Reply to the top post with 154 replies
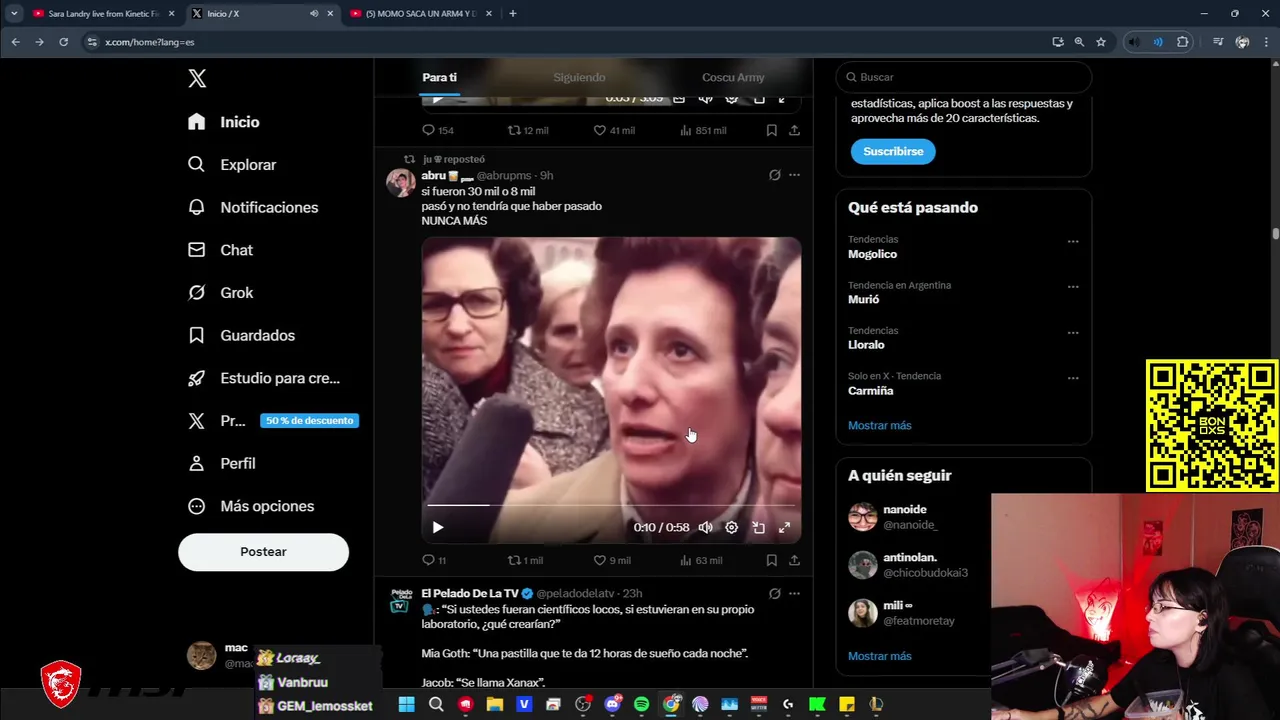This screenshot has width=1280, height=720. 438,130
